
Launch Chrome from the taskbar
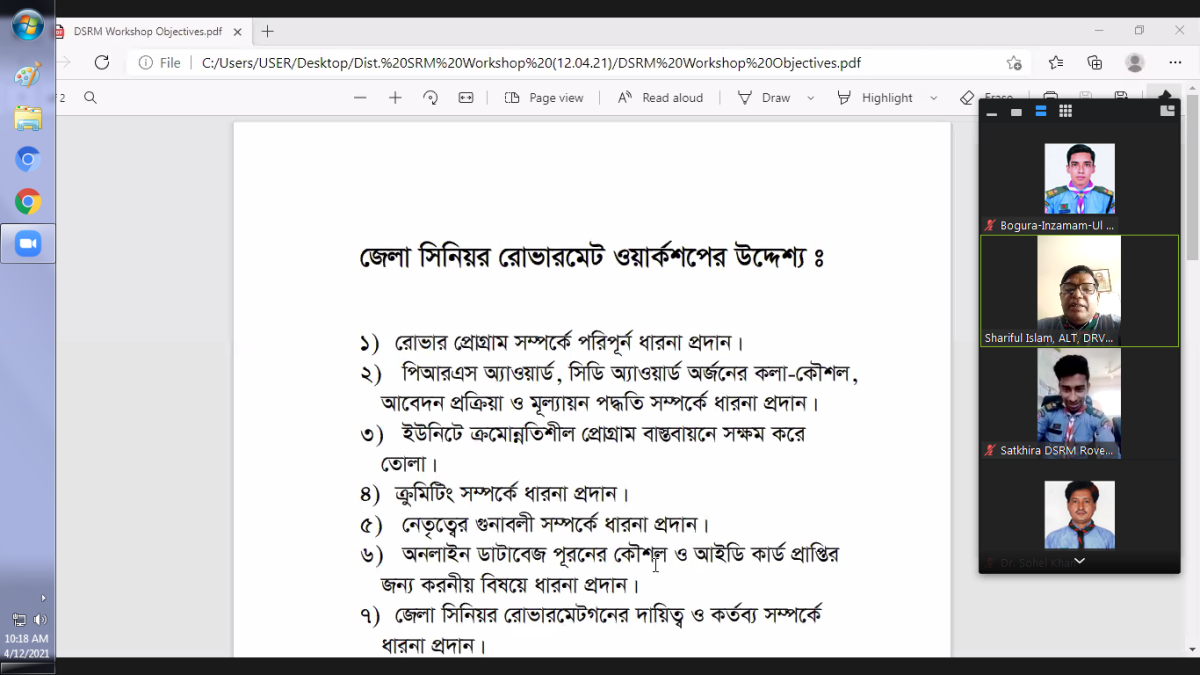(x=27, y=201)
